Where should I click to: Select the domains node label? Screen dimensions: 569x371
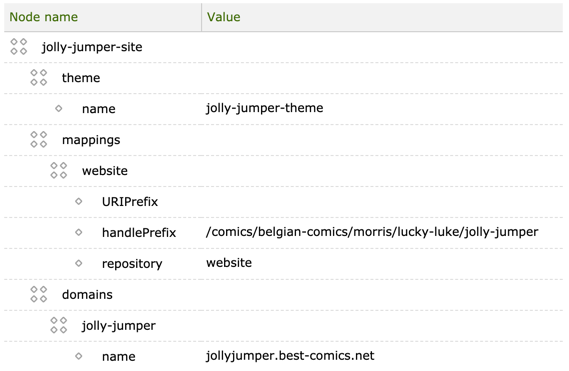87,294
